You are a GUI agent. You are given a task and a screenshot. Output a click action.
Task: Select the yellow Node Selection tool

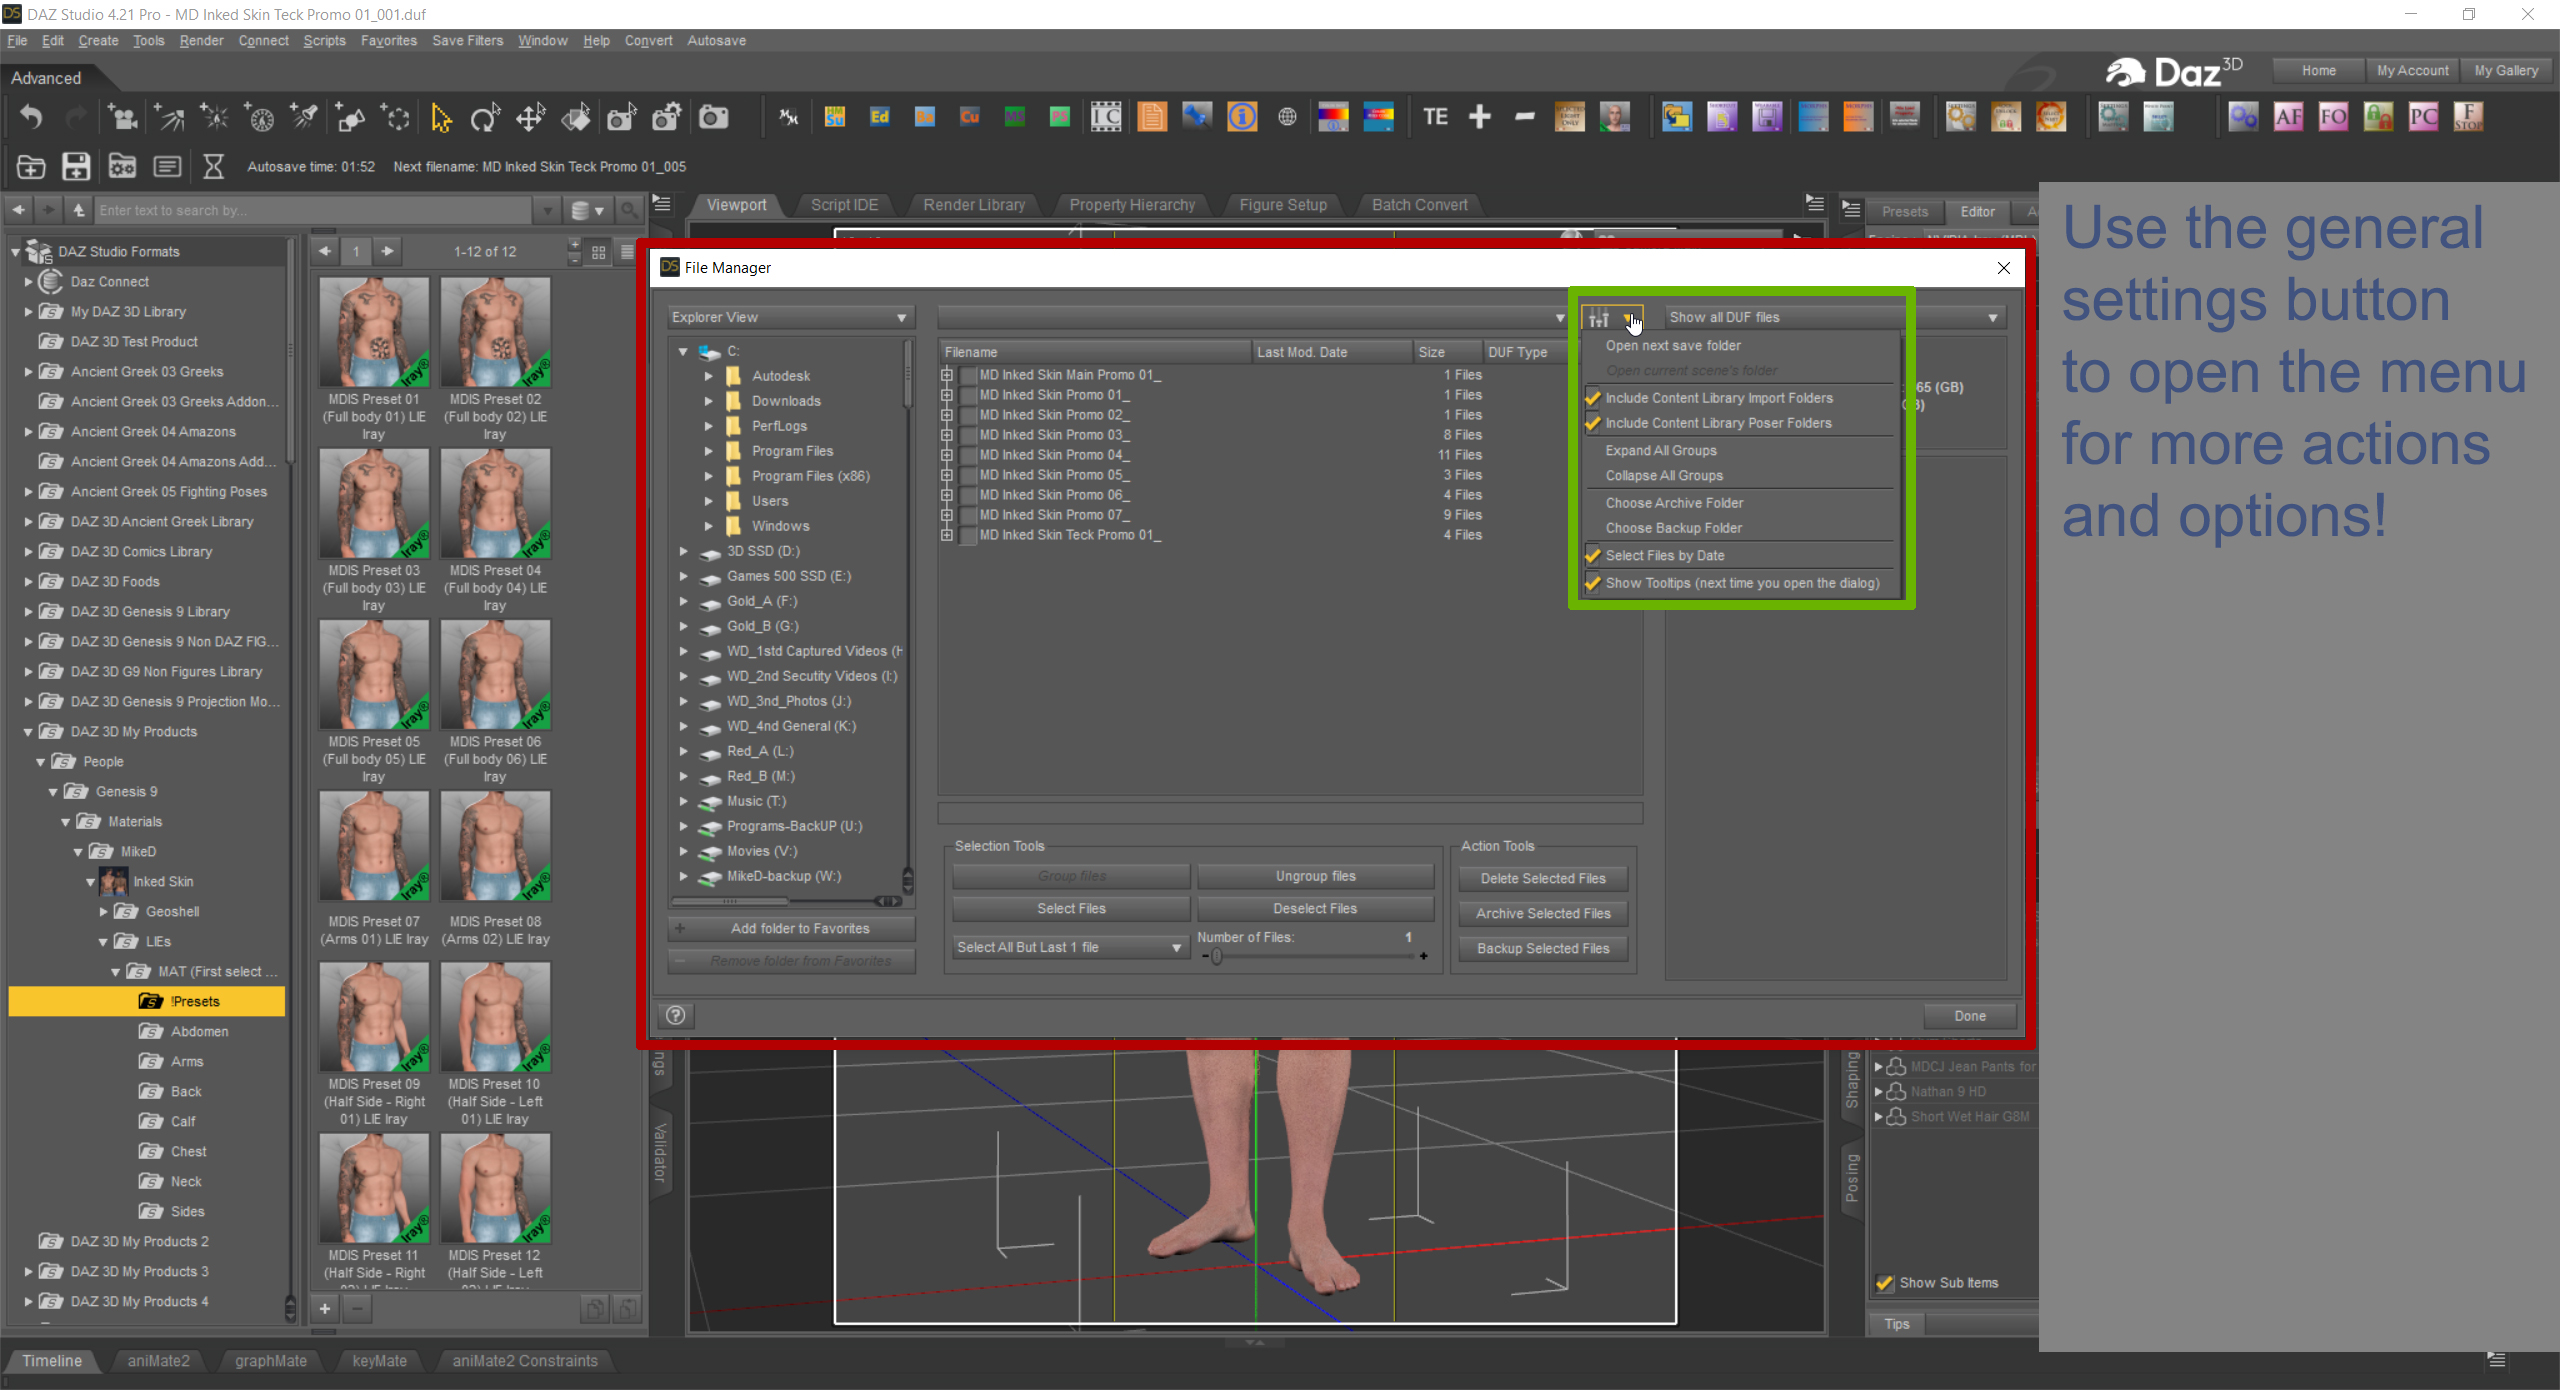[440, 118]
